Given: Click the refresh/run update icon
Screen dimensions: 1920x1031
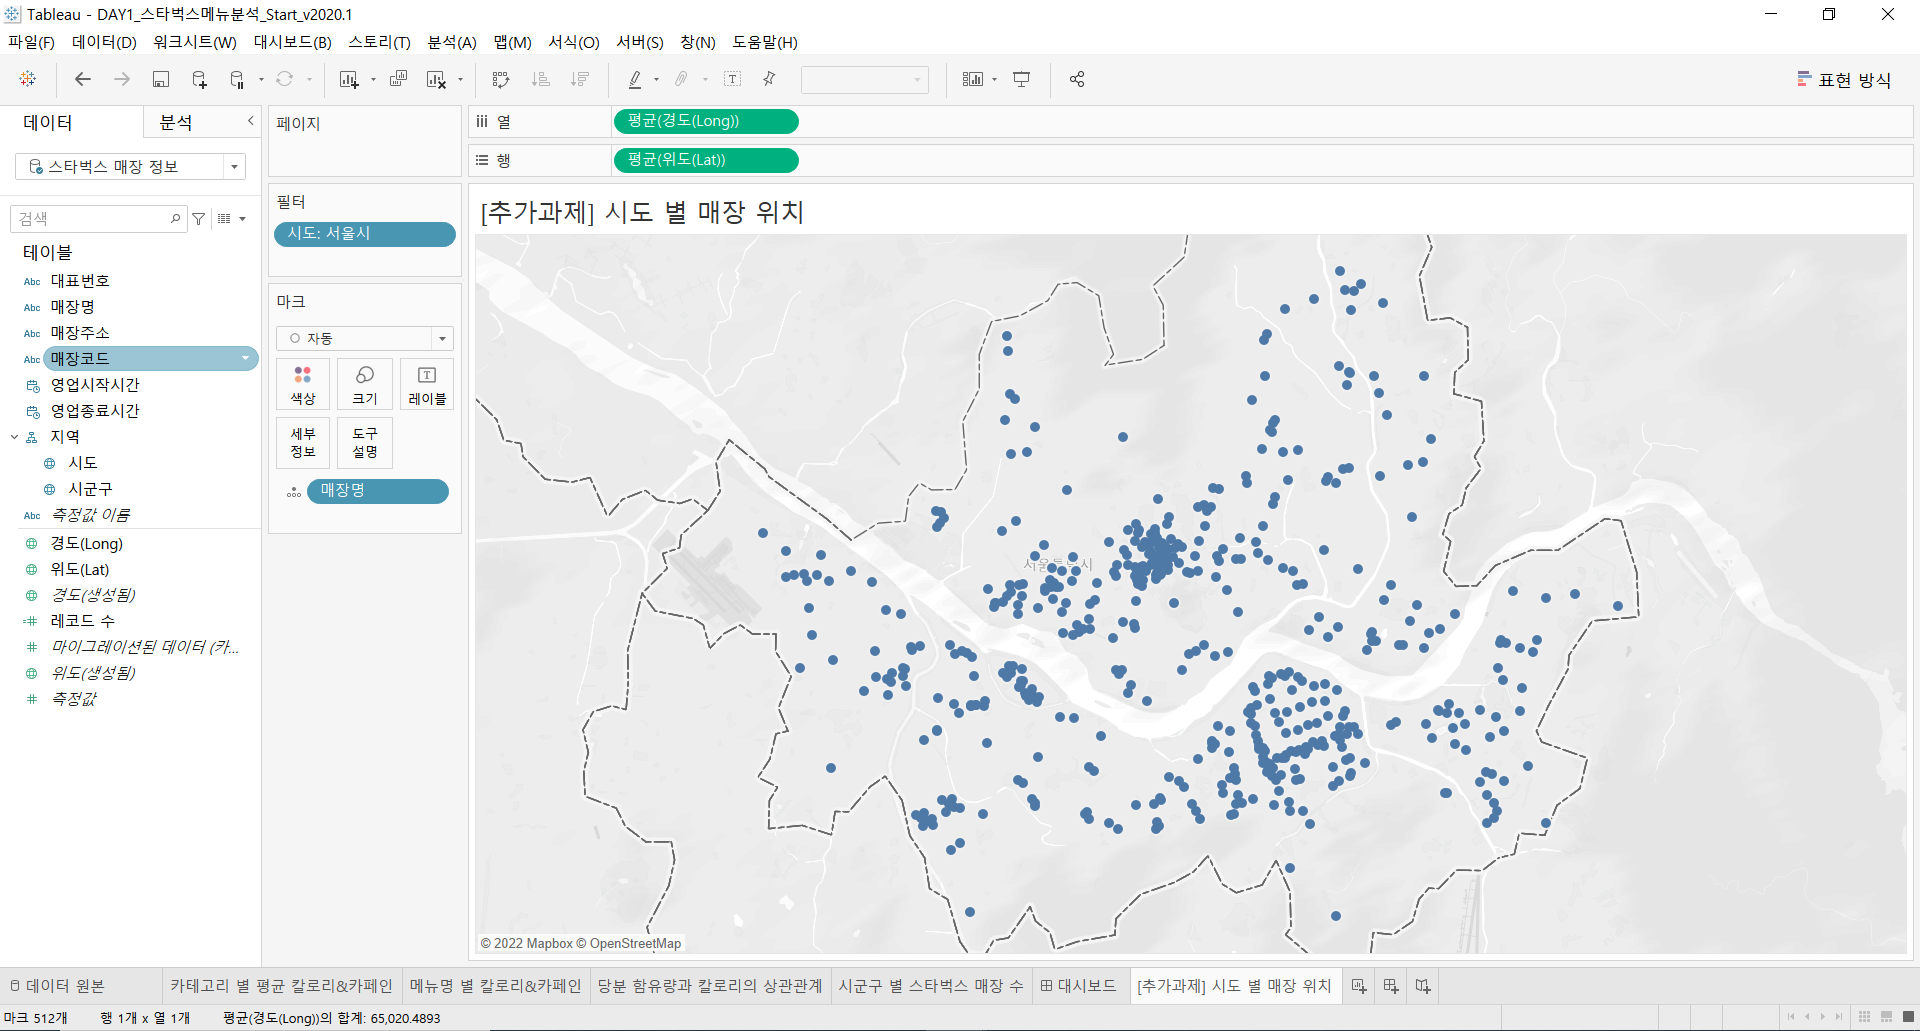Looking at the screenshot, I should [x=285, y=79].
